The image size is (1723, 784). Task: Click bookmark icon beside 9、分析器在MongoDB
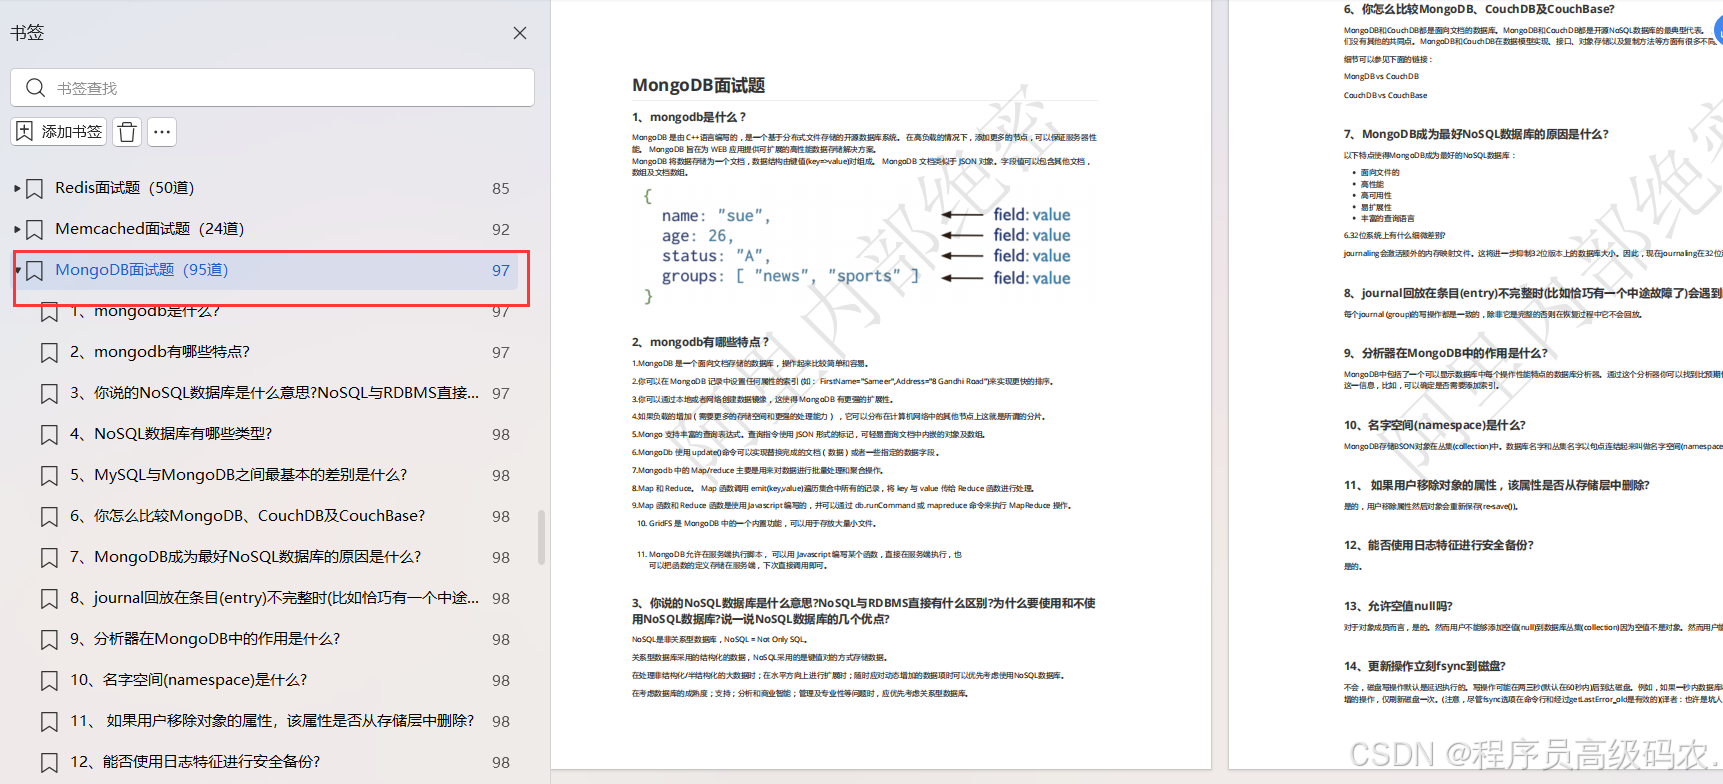49,639
